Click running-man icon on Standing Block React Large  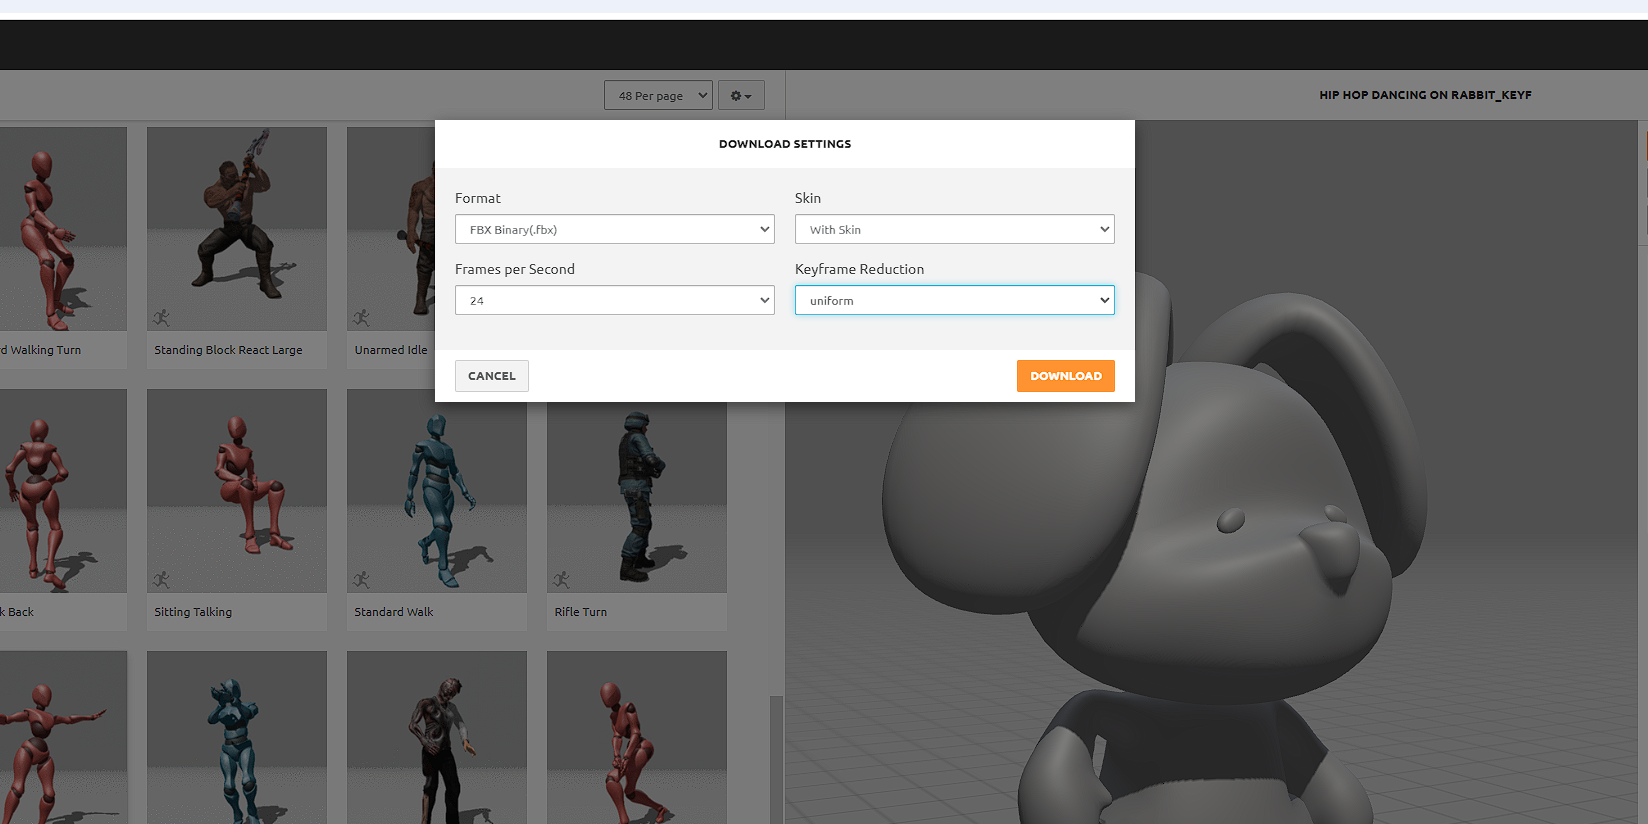point(161,317)
